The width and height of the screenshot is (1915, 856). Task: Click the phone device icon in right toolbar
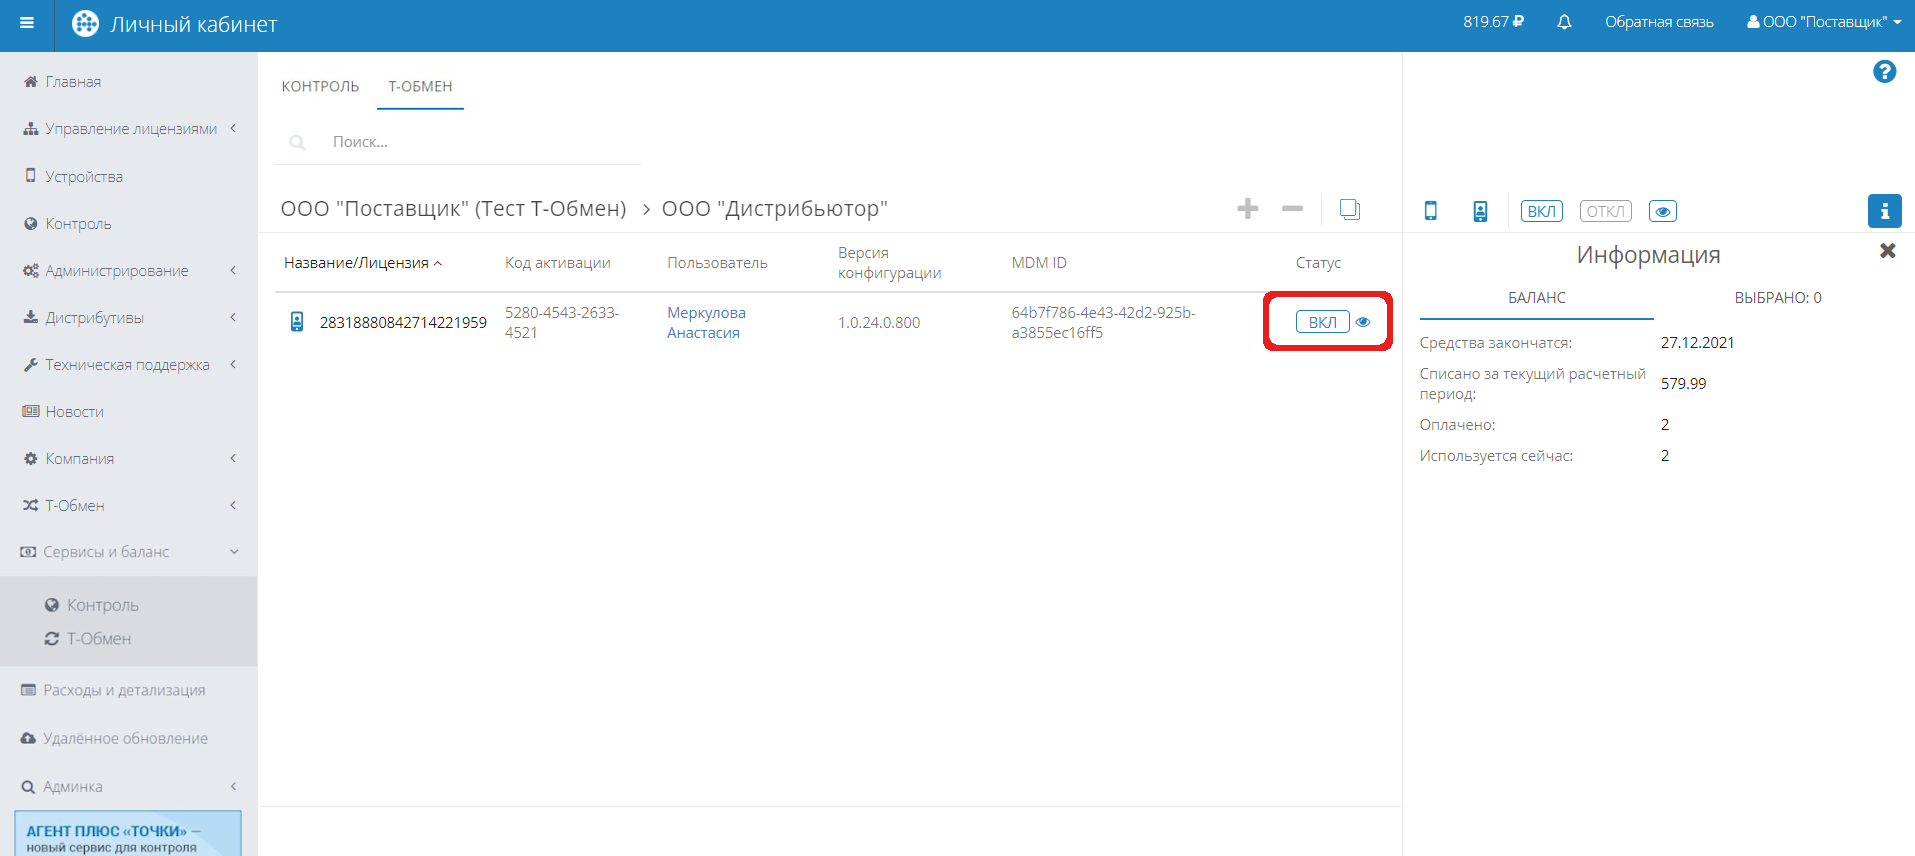point(1431,211)
